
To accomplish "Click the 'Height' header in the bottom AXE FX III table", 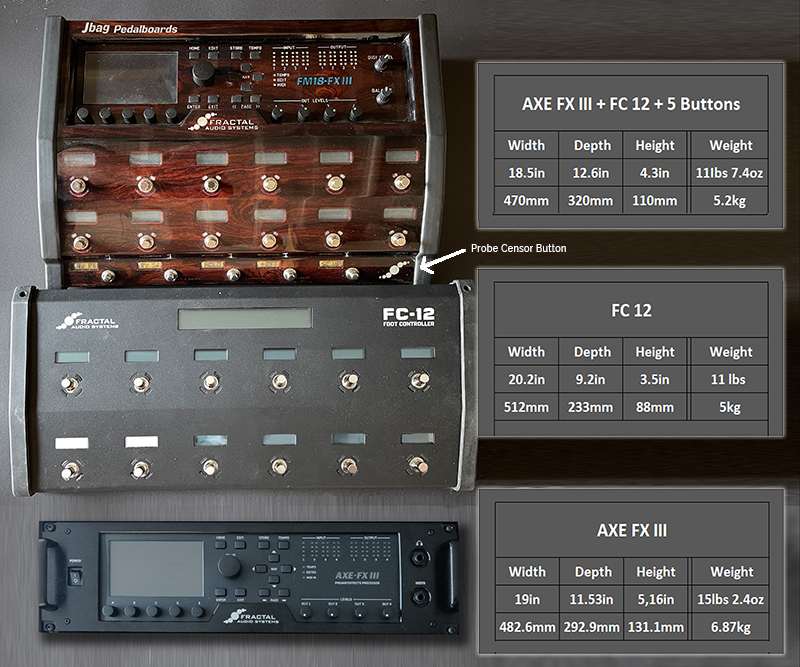I will pos(656,572).
